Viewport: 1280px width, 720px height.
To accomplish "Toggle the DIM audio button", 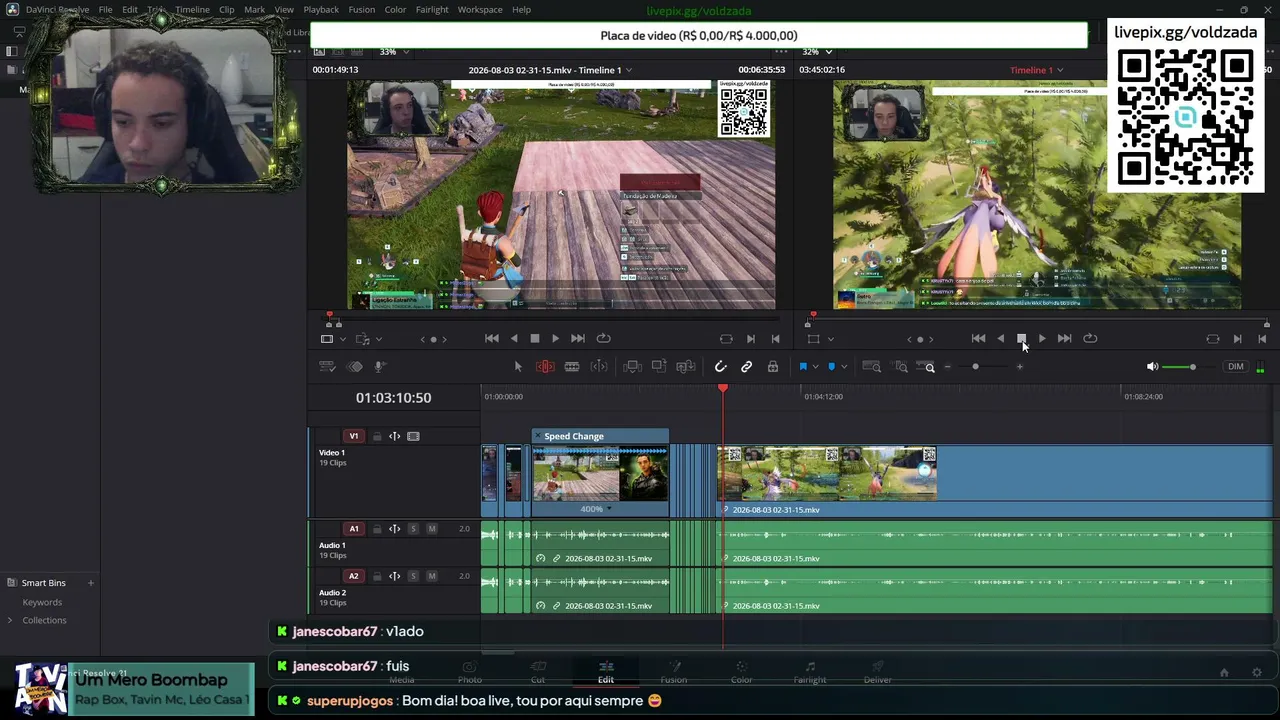I will click(1236, 367).
